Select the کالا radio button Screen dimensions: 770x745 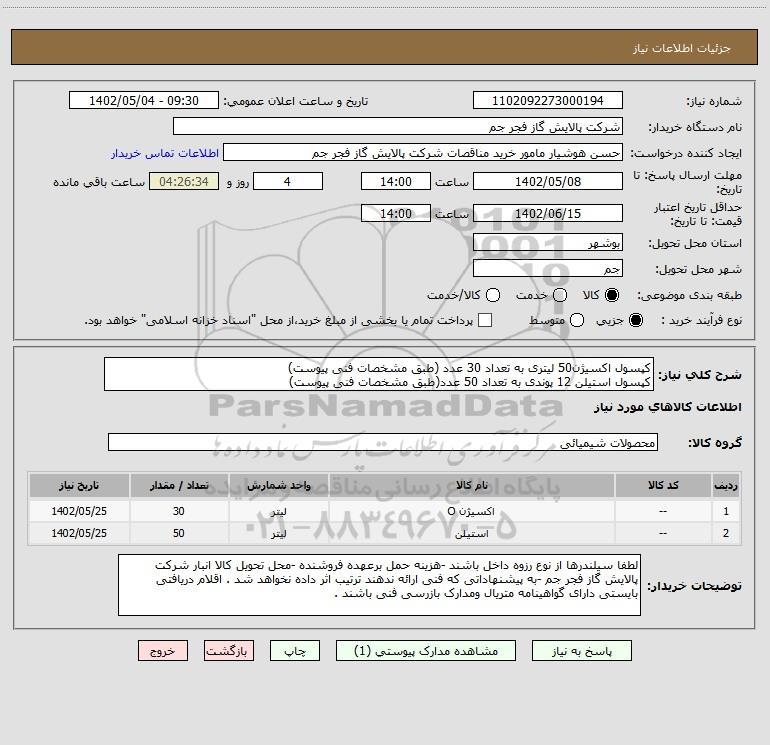coord(612,295)
